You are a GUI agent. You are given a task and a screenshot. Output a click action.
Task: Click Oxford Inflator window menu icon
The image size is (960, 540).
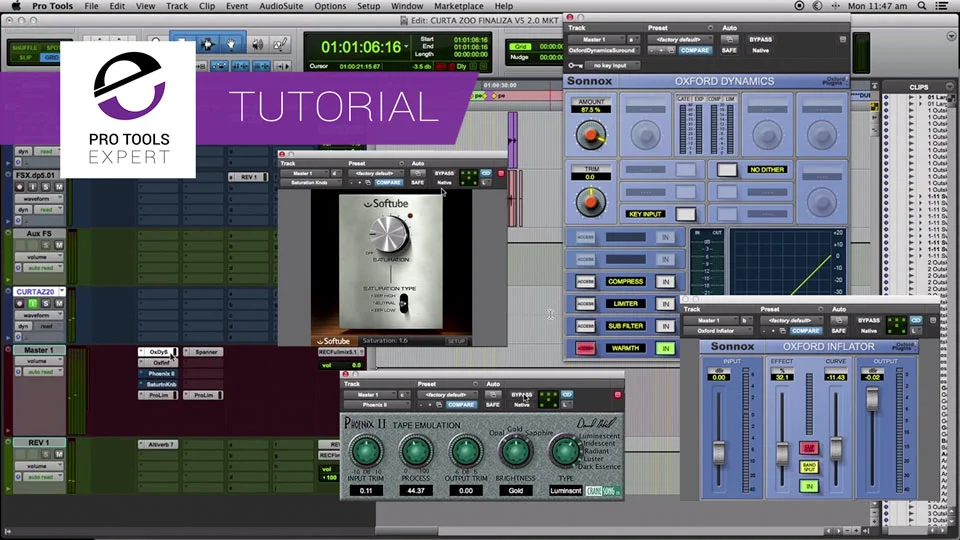932,320
